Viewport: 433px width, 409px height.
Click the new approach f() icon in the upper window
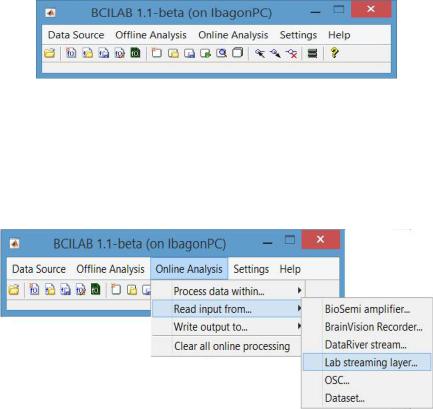tap(71, 53)
